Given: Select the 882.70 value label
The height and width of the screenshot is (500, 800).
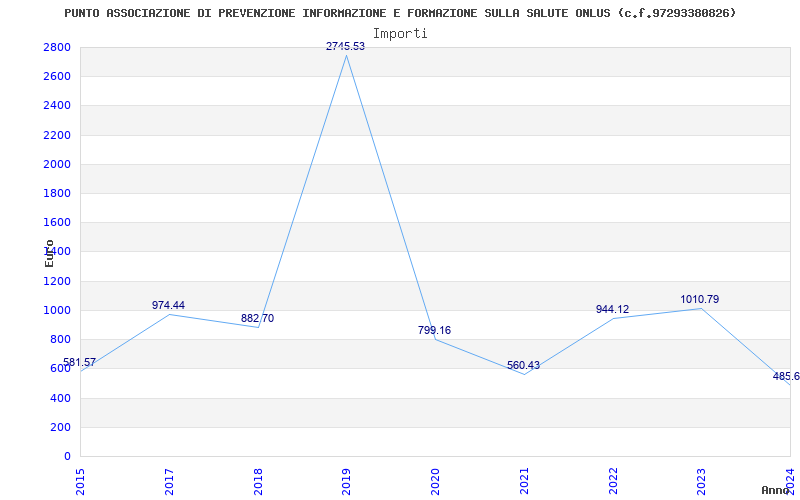Looking at the screenshot, I should (x=257, y=318).
